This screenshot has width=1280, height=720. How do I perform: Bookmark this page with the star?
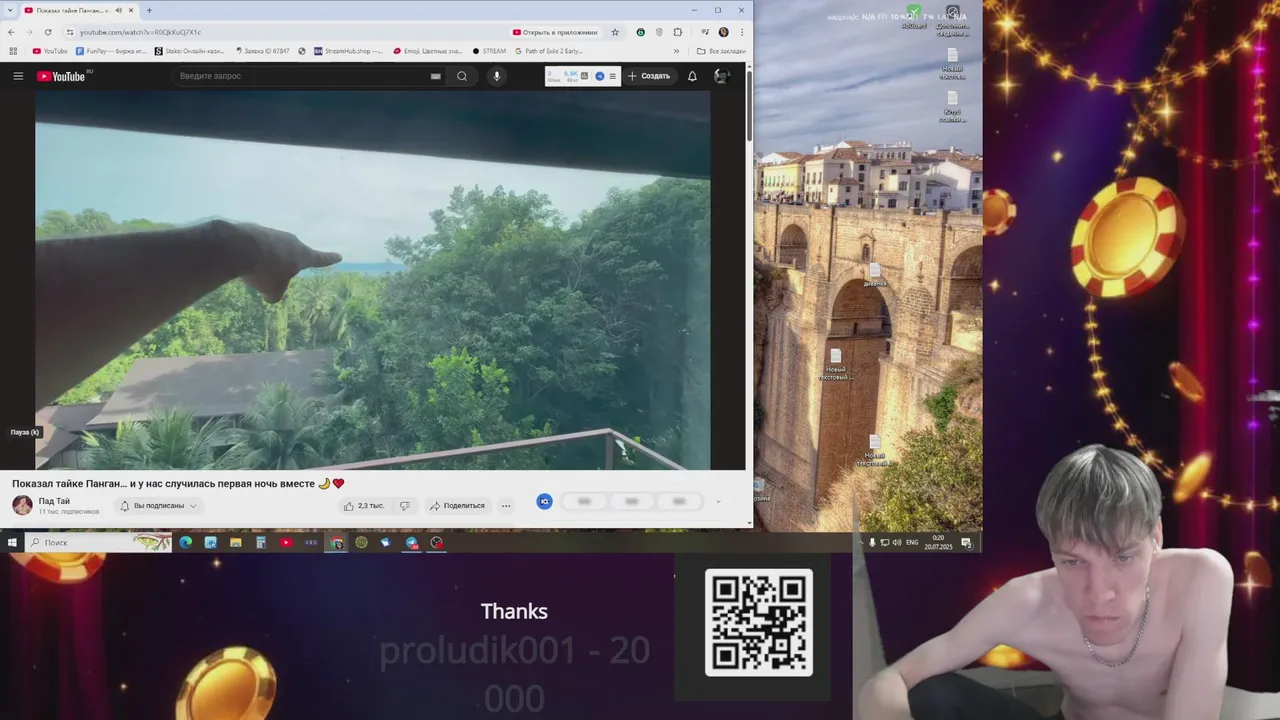pos(615,32)
